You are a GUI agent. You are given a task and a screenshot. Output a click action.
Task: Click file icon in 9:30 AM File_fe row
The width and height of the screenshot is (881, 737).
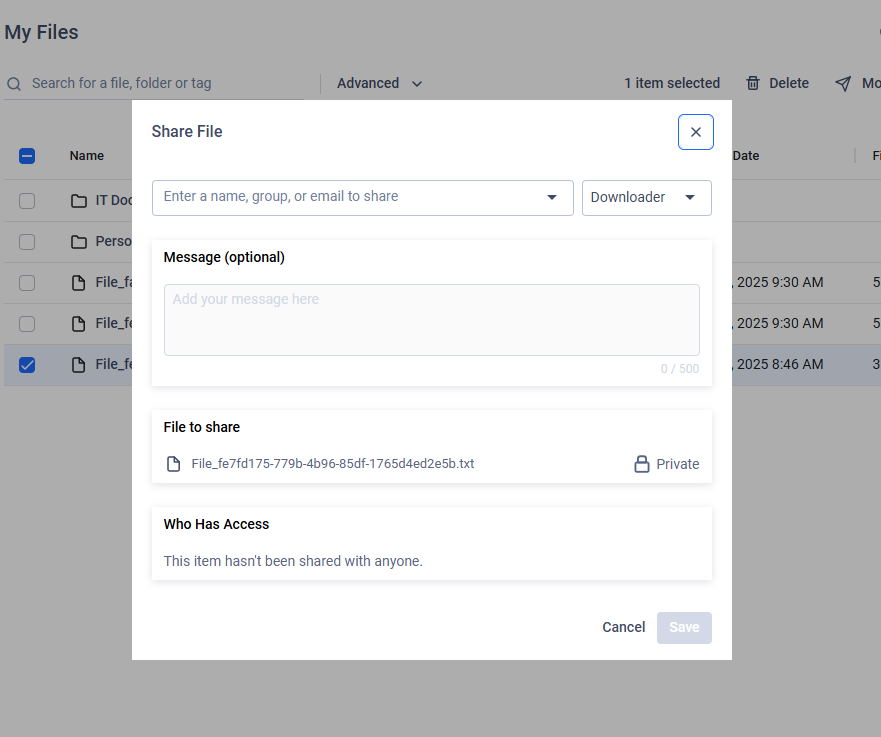tap(79, 324)
